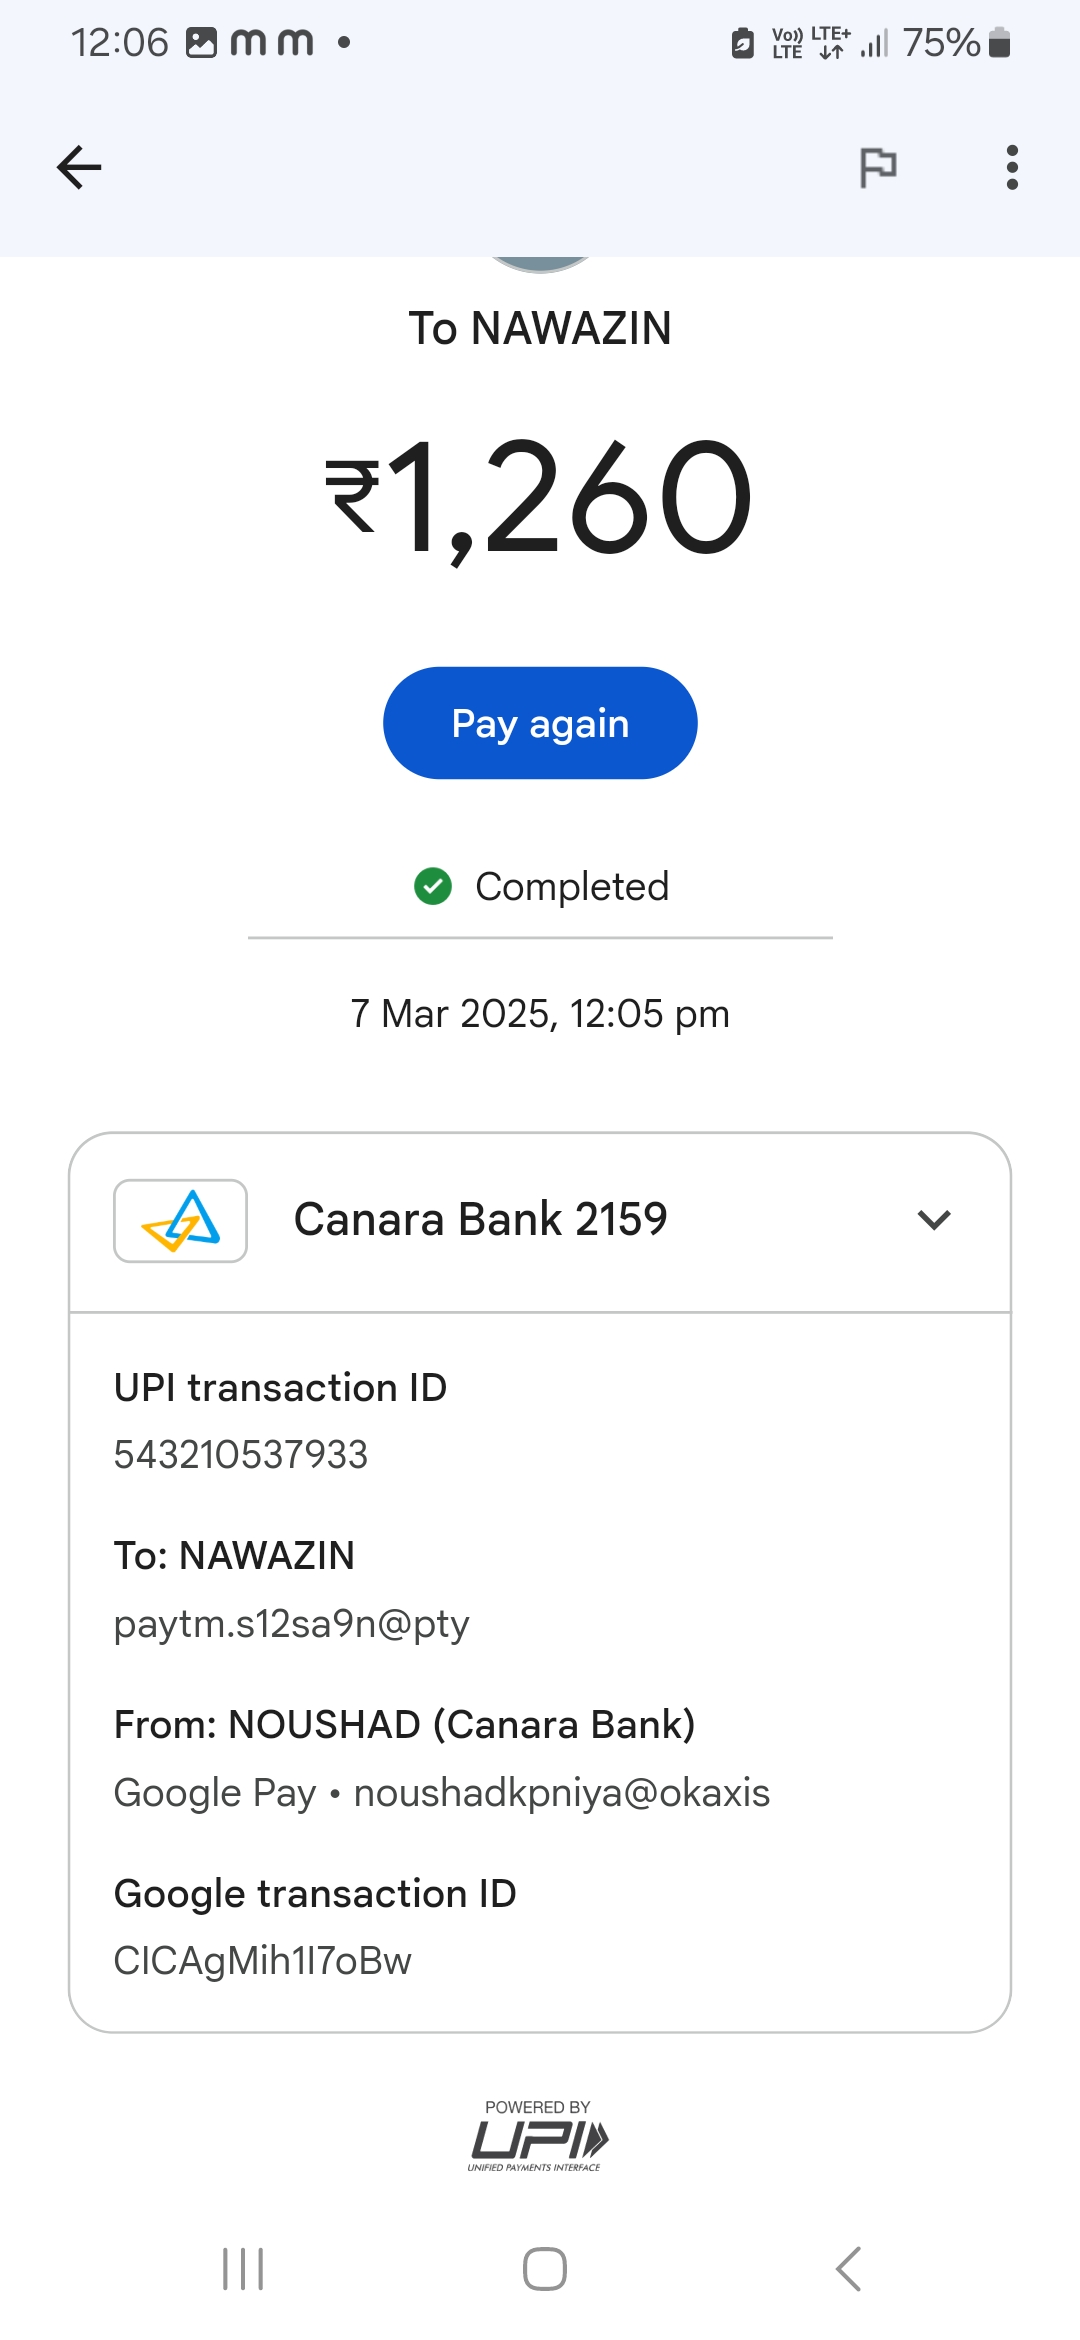The height and width of the screenshot is (2340, 1080).
Task: Tap the gallery notification icon in status bar
Action: (201, 43)
